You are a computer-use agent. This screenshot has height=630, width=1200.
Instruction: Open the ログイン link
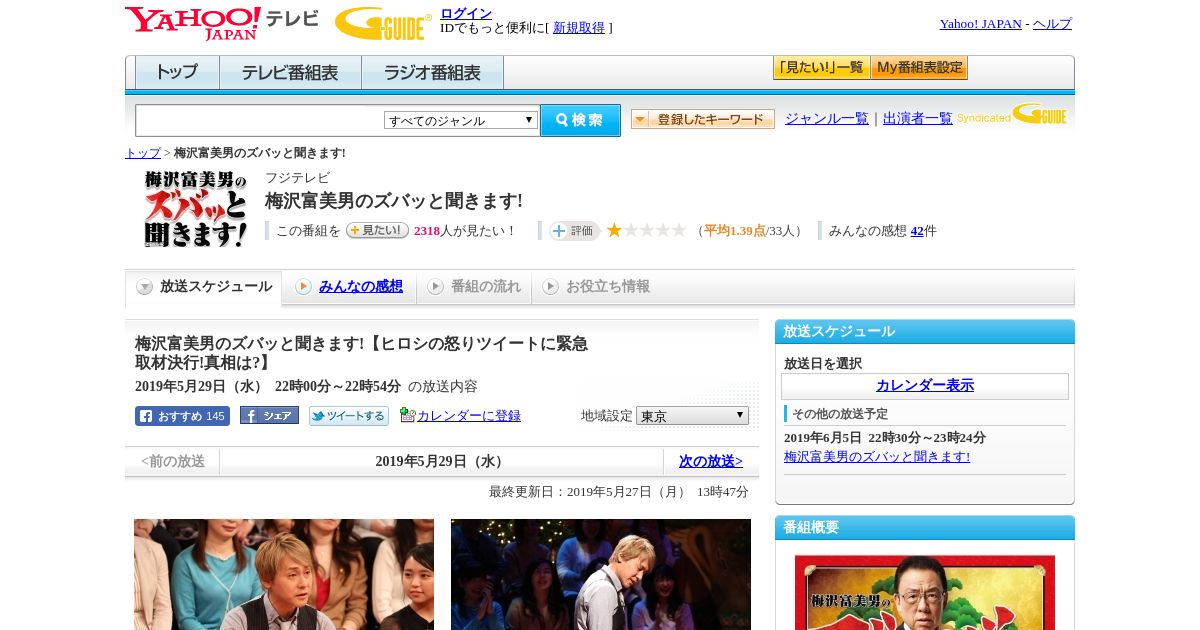coord(466,13)
